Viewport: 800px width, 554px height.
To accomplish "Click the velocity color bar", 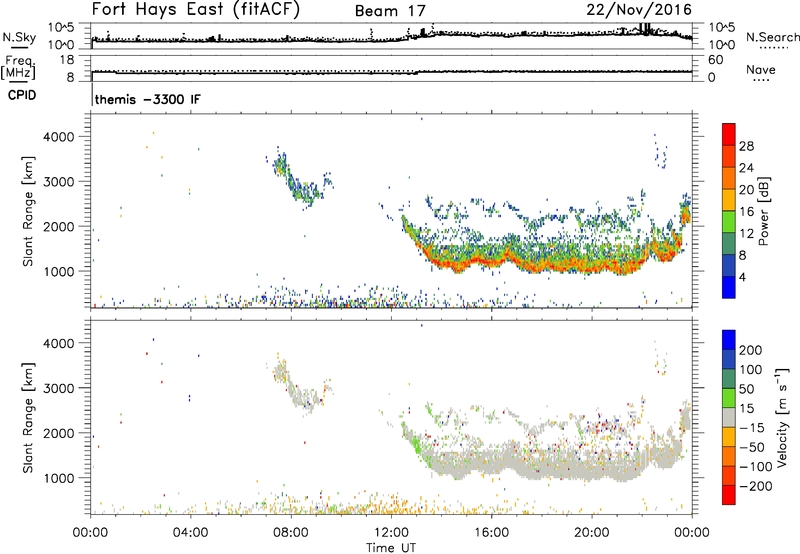I will click(x=729, y=417).
